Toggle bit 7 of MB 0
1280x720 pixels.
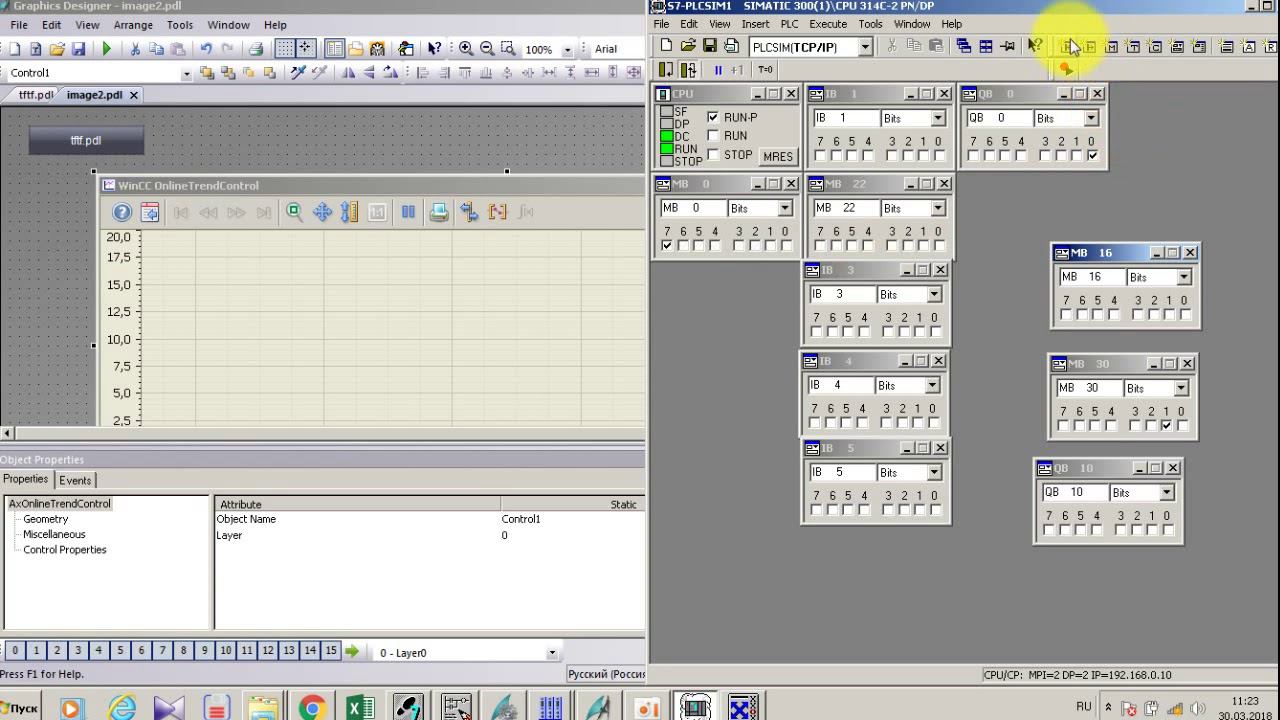point(667,246)
